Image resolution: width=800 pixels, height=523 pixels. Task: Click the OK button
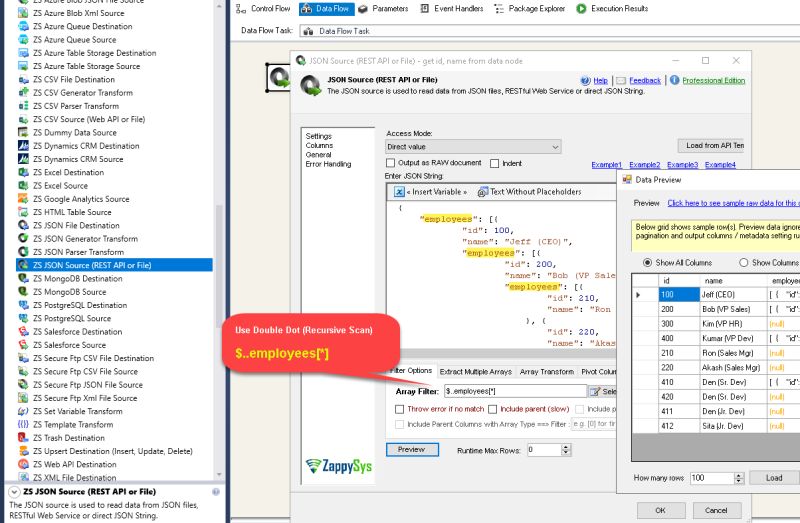tap(661, 510)
